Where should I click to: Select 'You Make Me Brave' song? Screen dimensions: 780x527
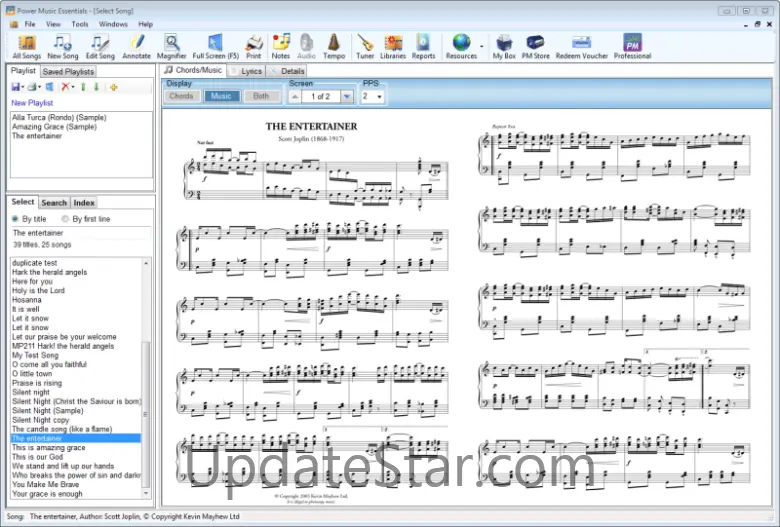coord(45,484)
